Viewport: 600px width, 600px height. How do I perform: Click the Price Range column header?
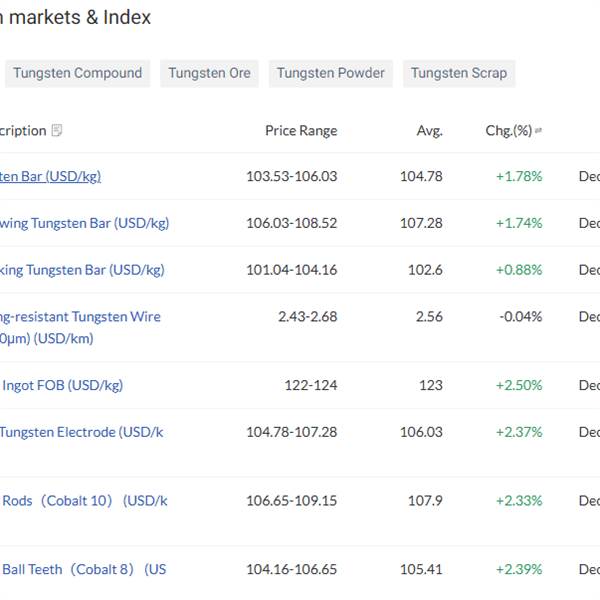(301, 131)
